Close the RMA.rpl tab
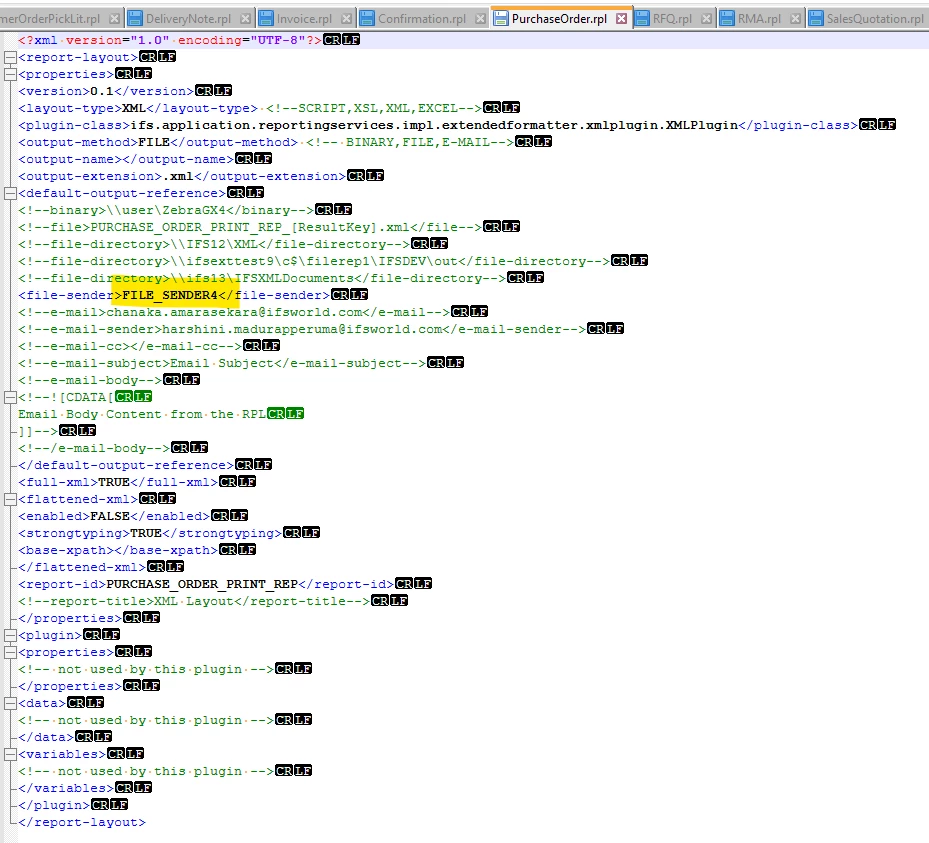 tap(796, 19)
